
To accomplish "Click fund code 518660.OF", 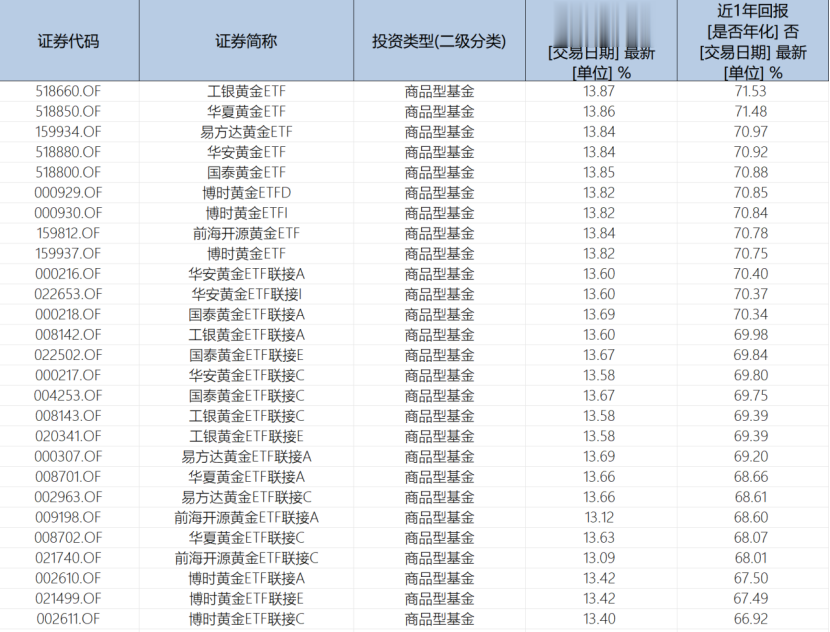I will click(68, 92).
